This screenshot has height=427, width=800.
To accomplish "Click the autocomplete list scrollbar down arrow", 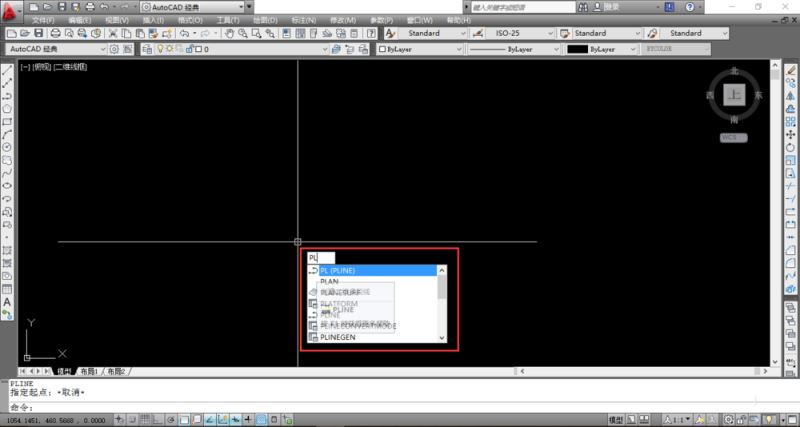I will click(x=442, y=338).
